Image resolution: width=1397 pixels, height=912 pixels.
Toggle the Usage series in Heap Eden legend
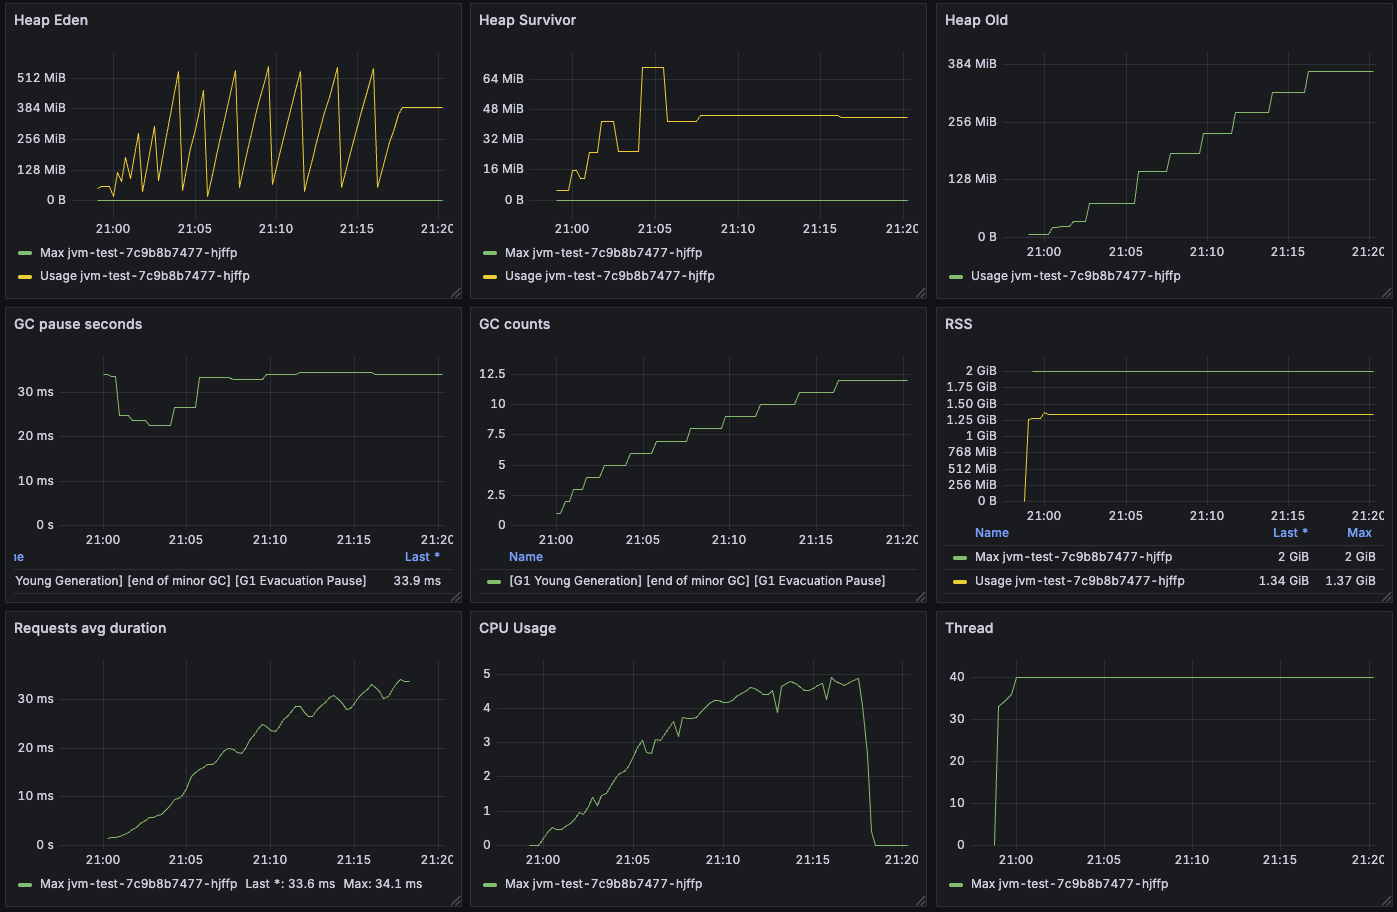pos(145,276)
